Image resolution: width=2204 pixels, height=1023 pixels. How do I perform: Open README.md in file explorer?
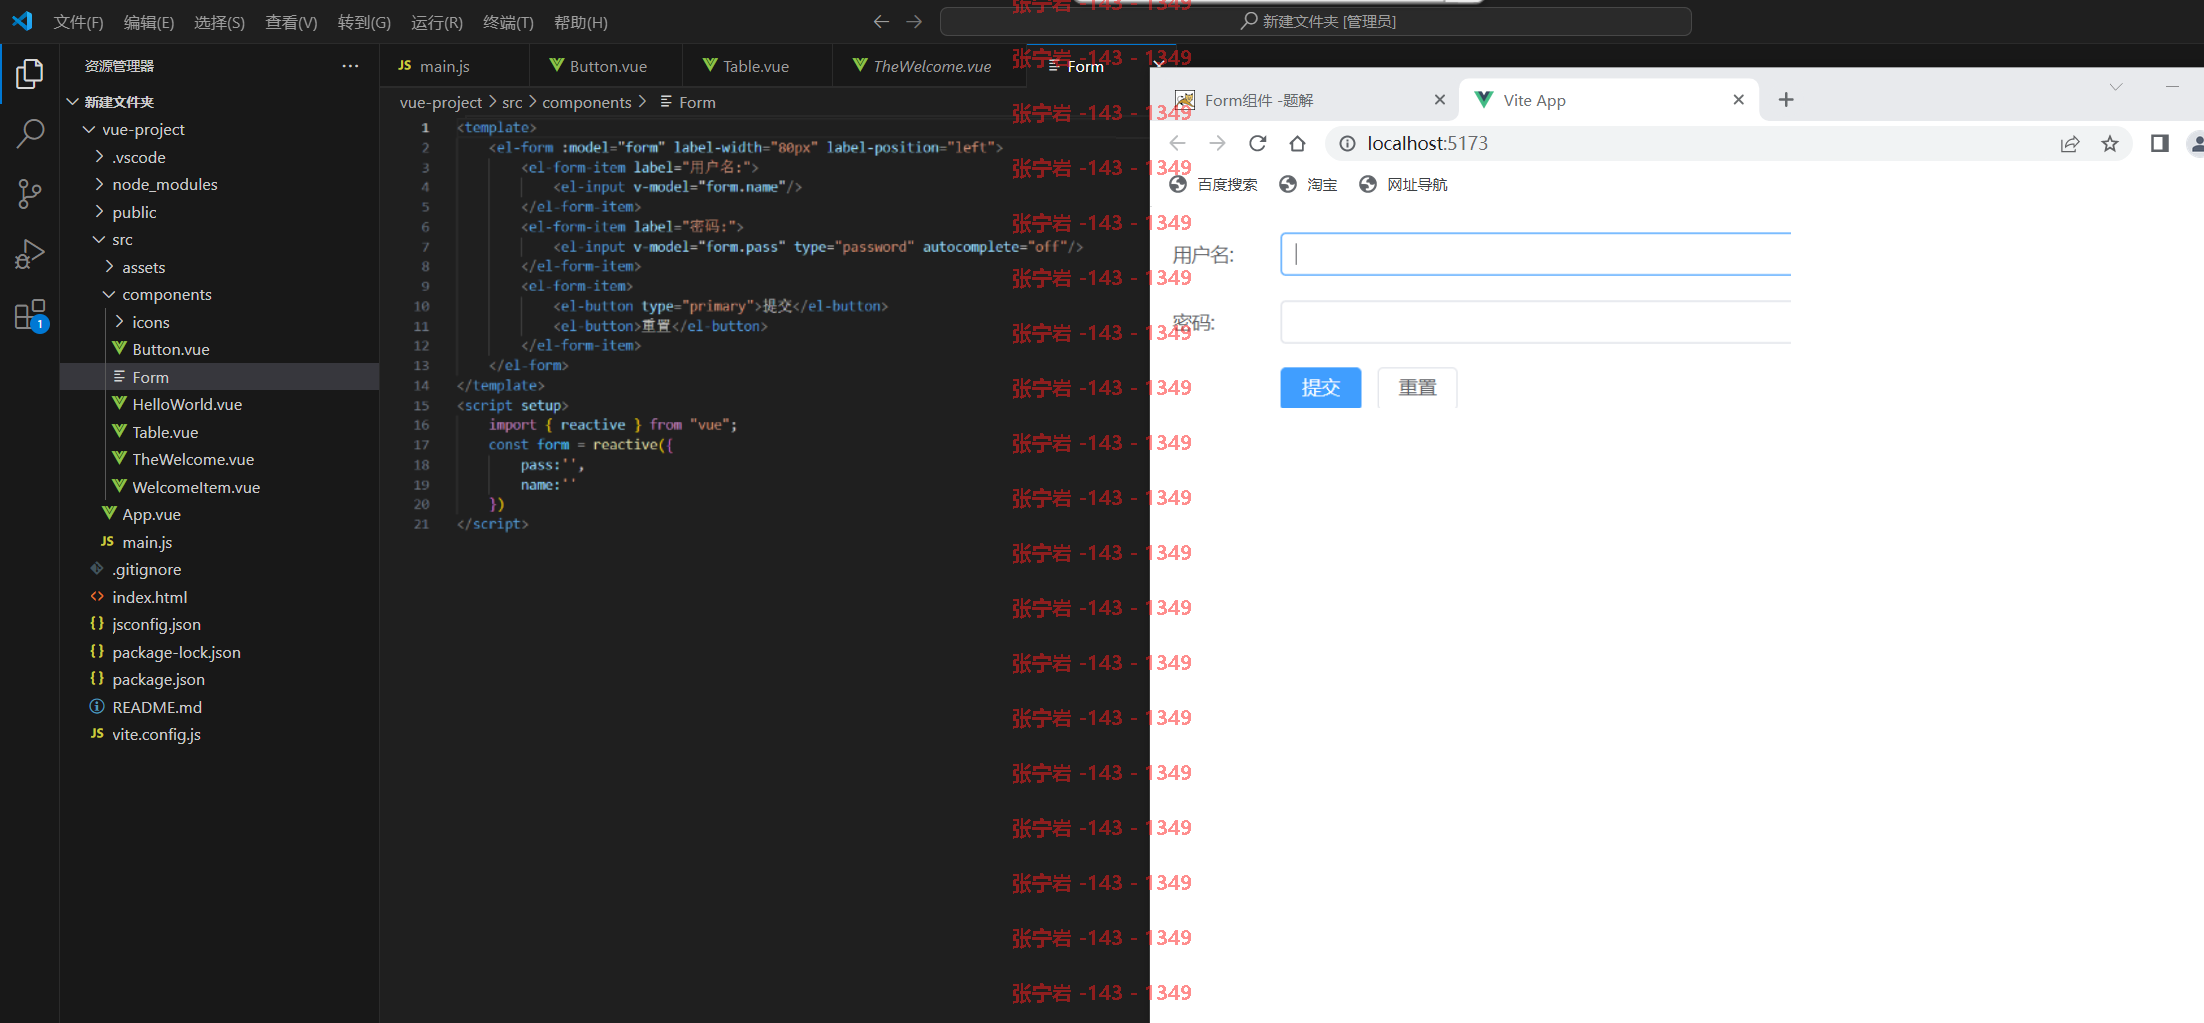pyautogui.click(x=157, y=708)
